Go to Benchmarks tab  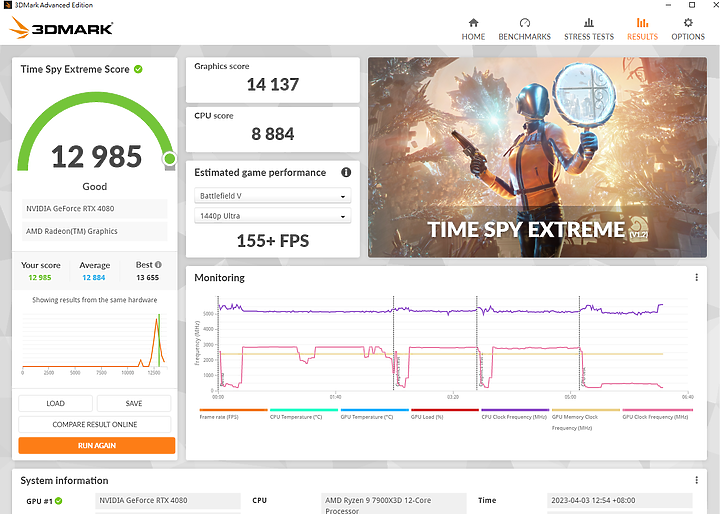[x=524, y=29]
